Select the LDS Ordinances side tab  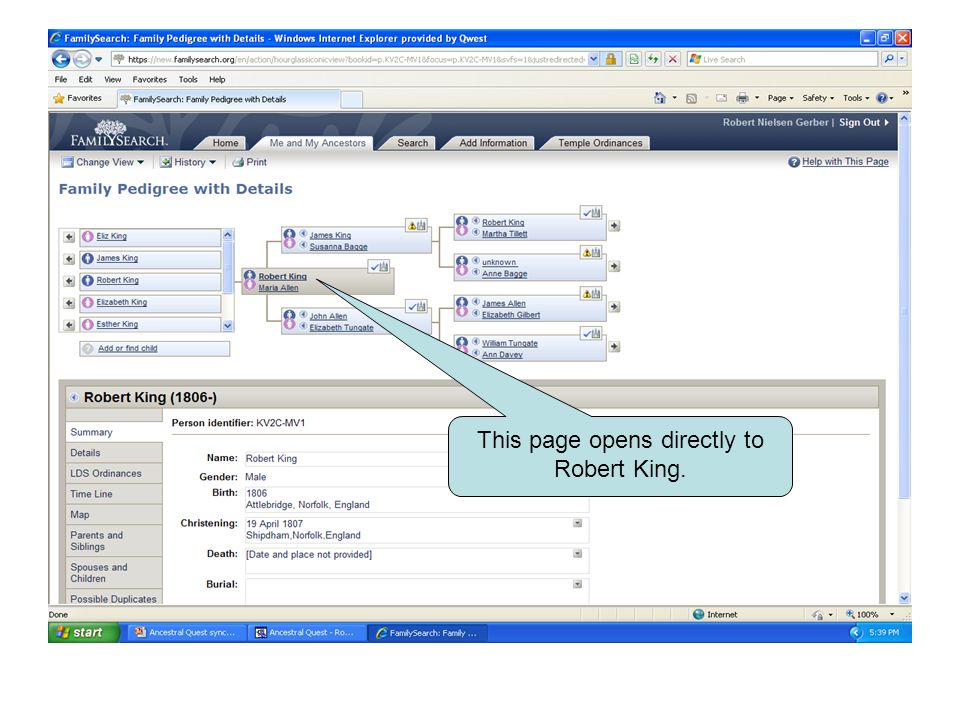pos(114,473)
